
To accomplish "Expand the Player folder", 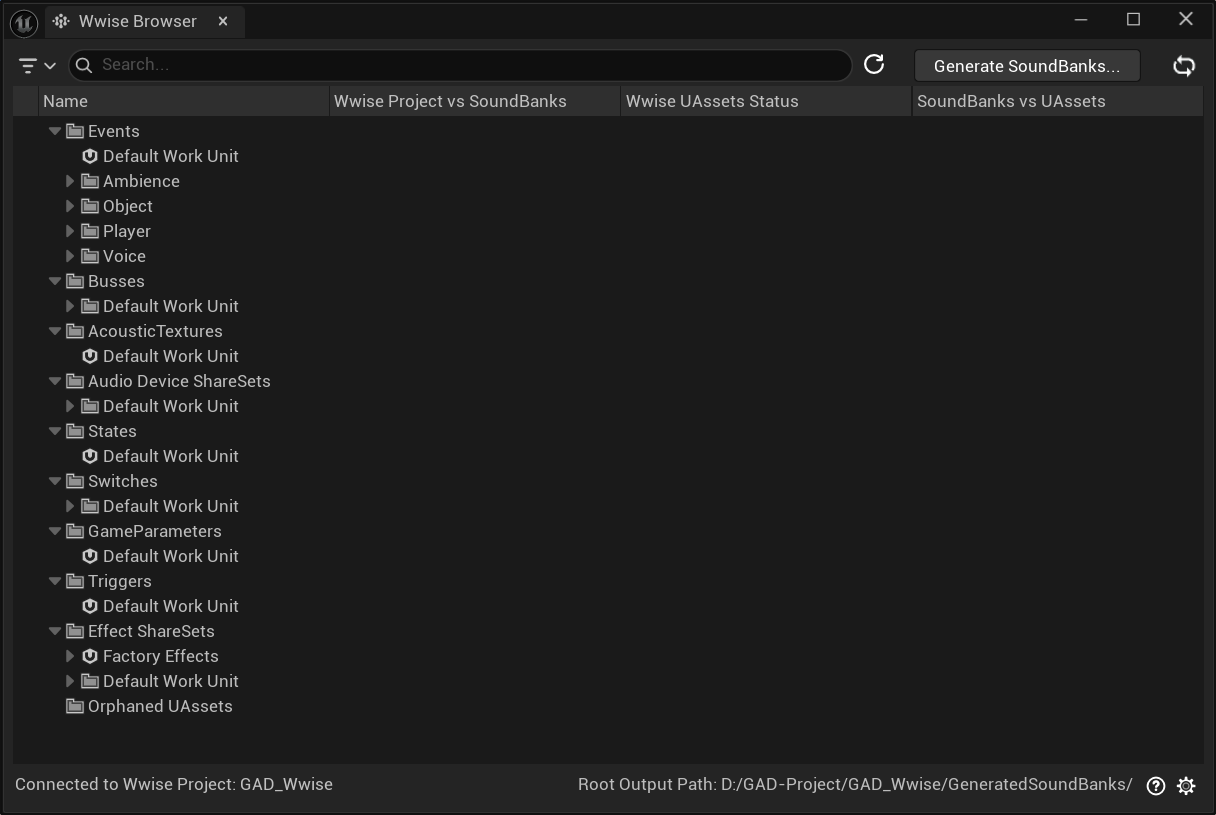I will (70, 231).
